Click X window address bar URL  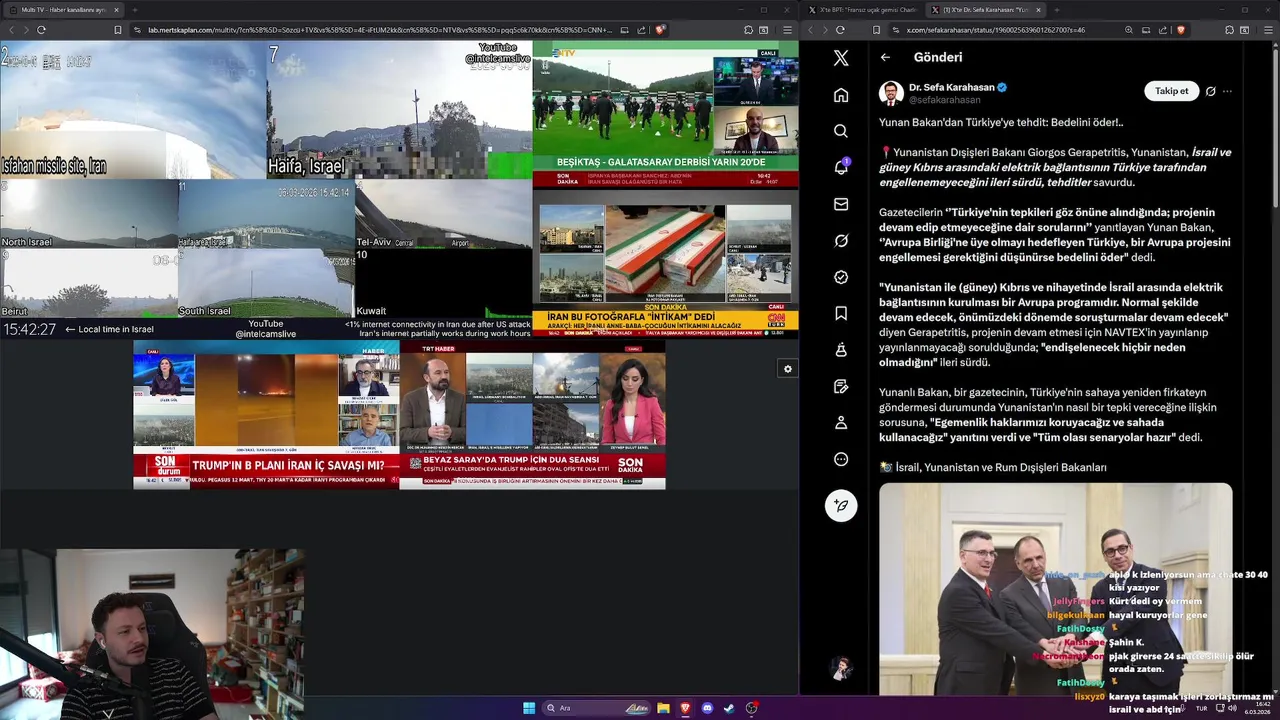995,30
